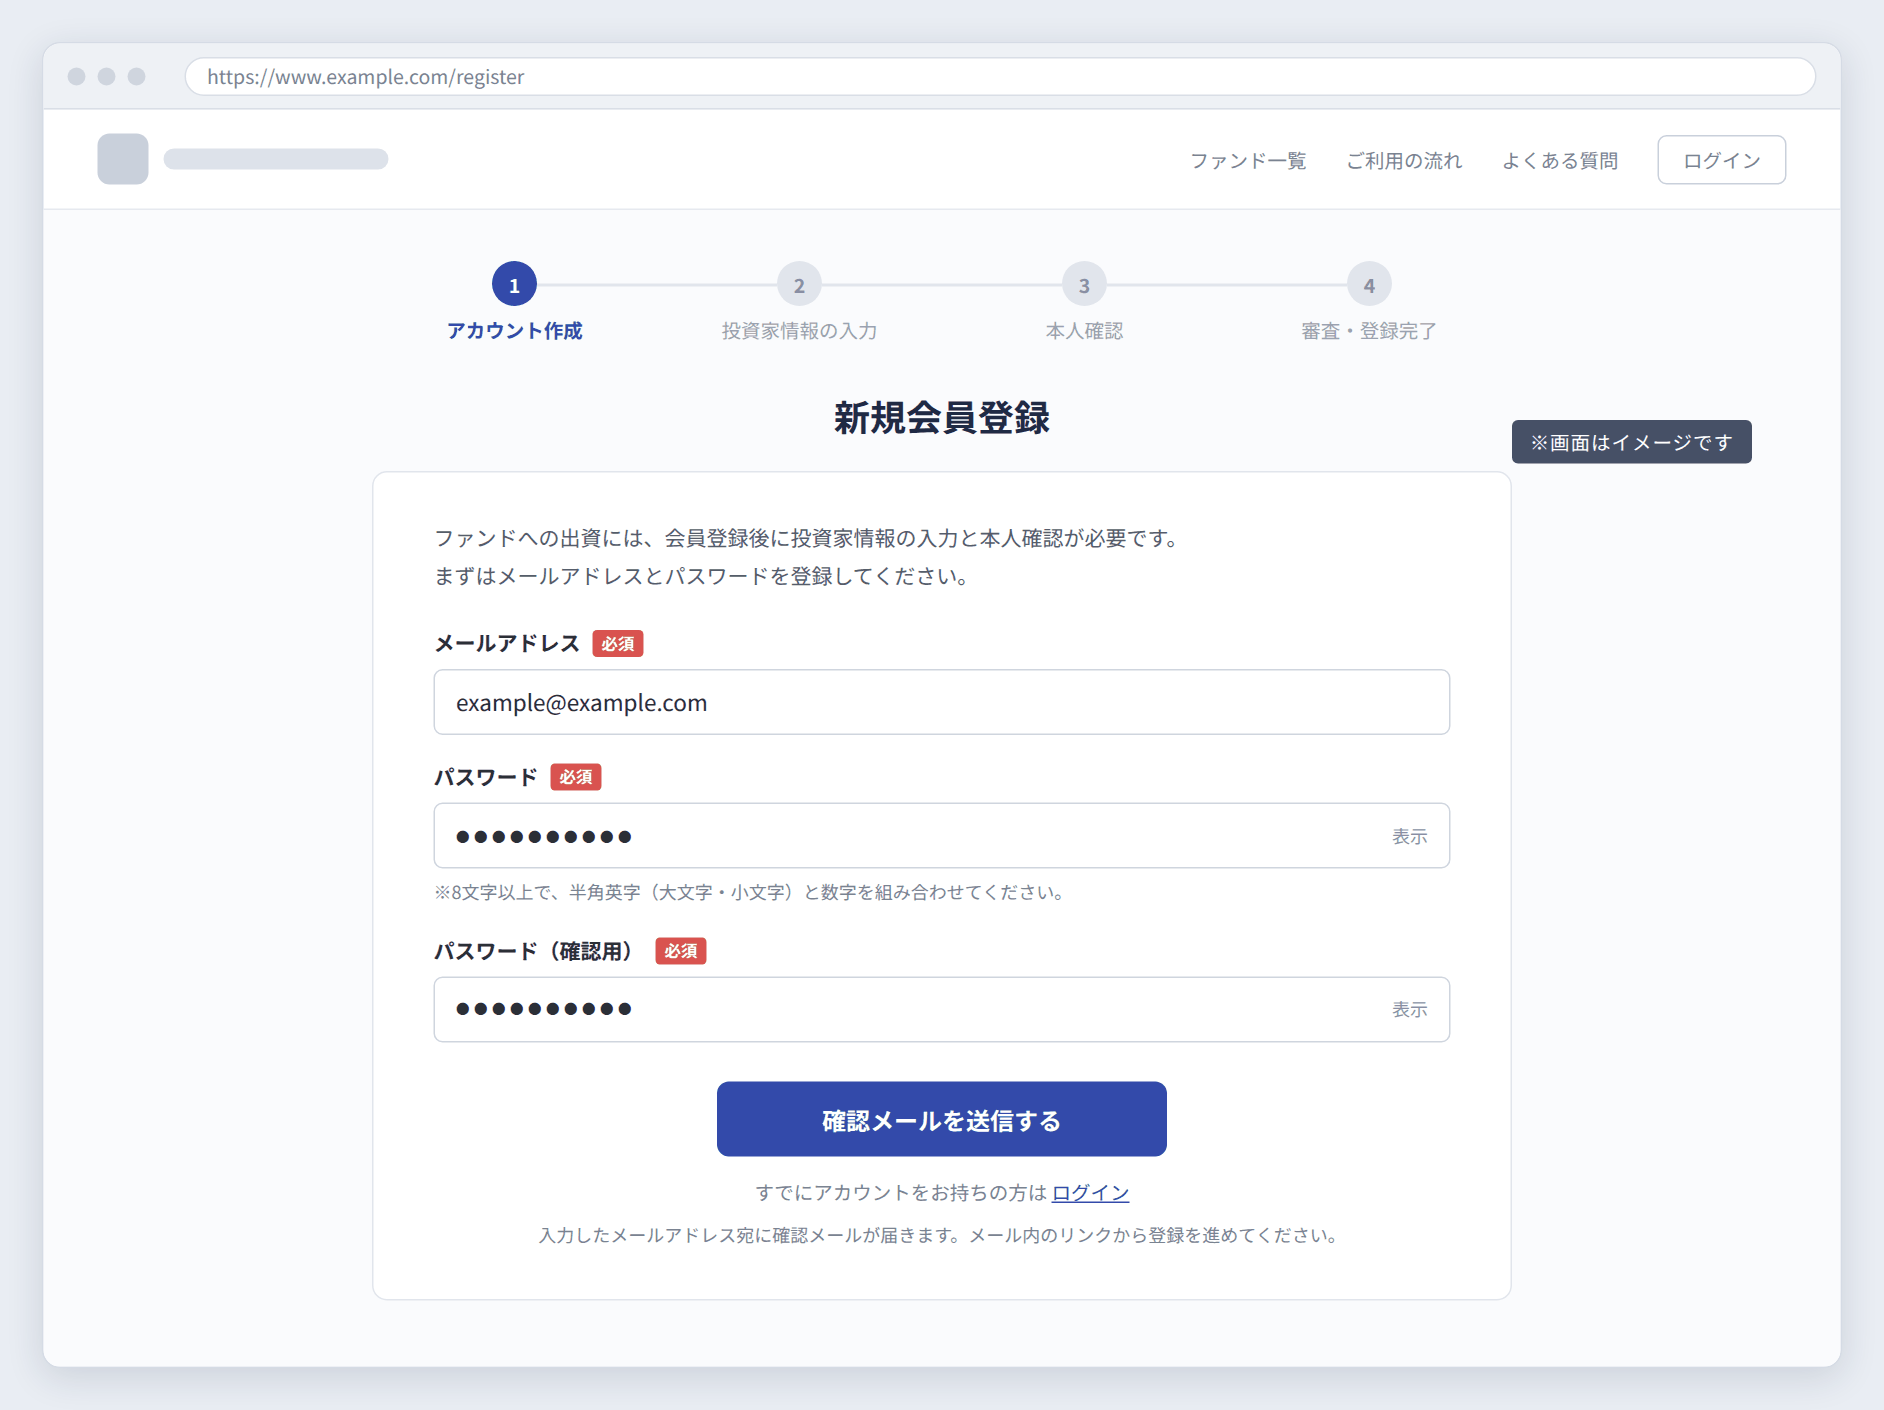
Task: Click the 審査・登録完了 step label
Action: click(1369, 331)
